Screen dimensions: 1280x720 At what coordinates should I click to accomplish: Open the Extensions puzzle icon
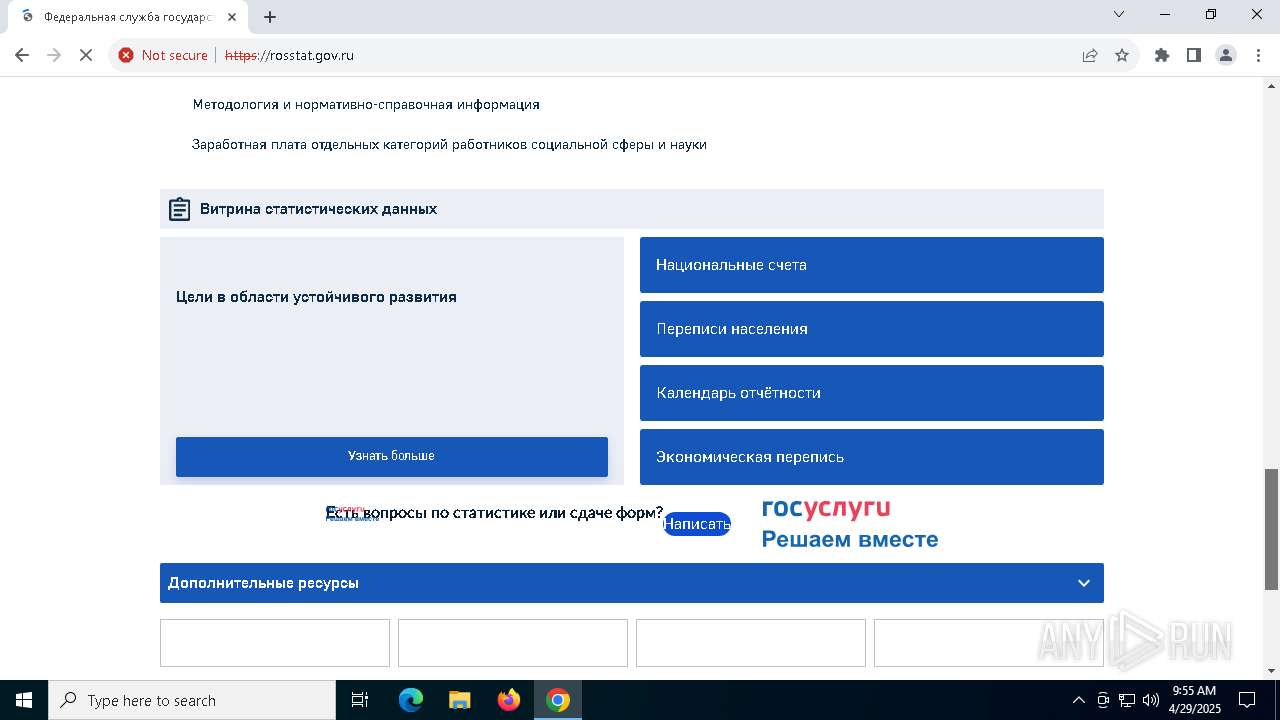point(1162,55)
